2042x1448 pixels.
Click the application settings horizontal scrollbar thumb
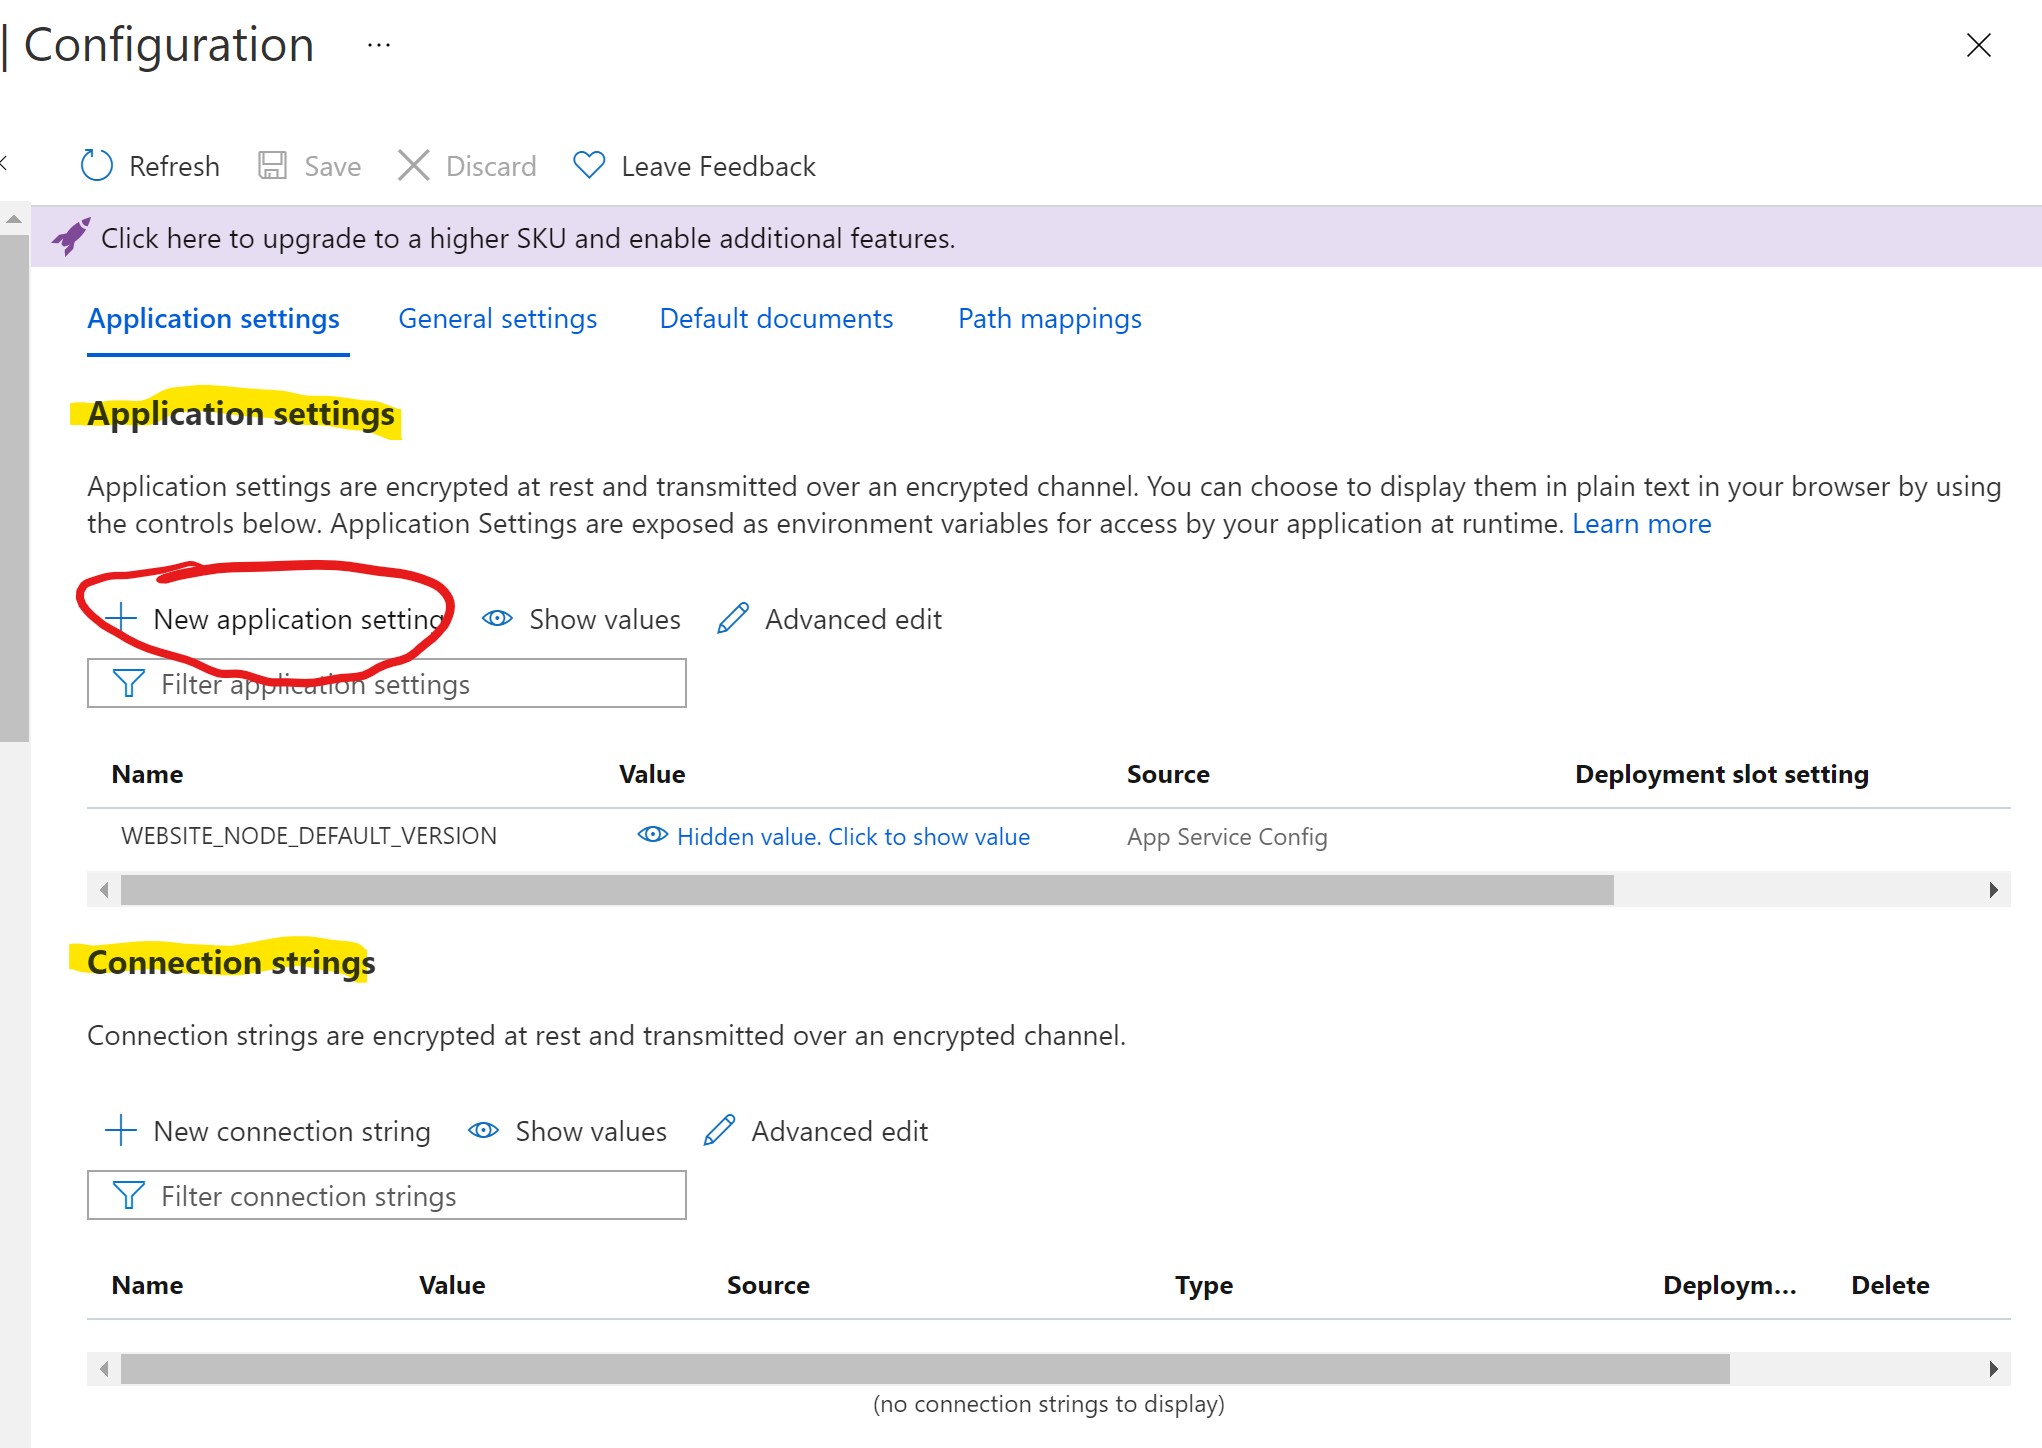(866, 890)
